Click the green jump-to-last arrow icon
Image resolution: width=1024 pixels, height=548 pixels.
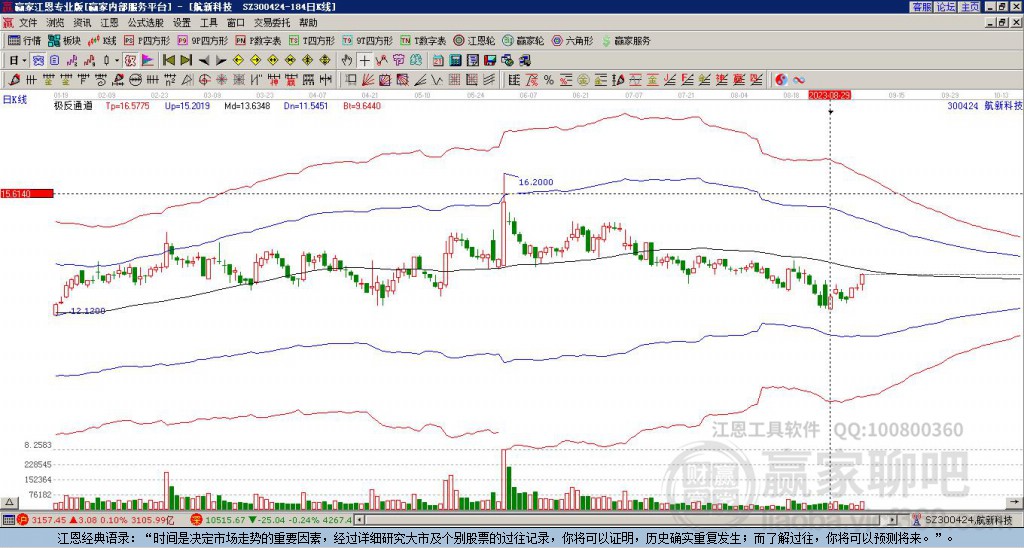point(186,61)
